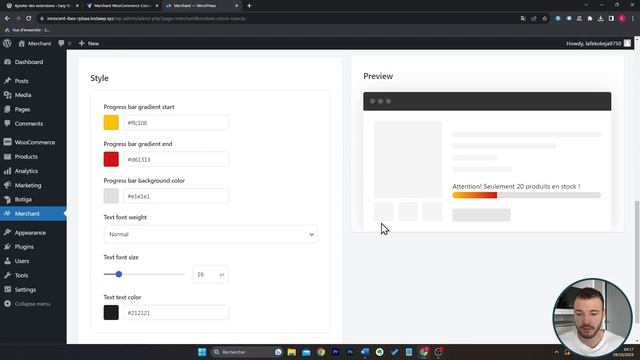Click the Marketing megaphone icon
640x360 pixels.
pos(7,185)
